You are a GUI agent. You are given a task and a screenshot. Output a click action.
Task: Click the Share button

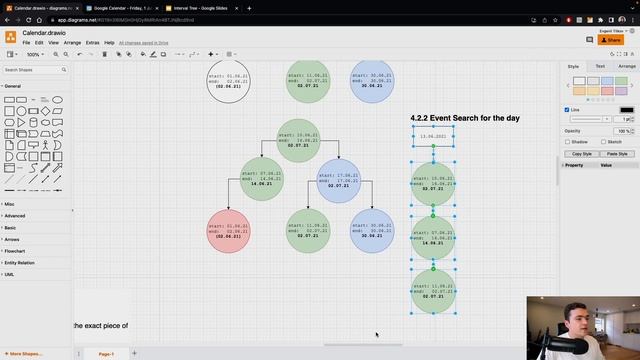pos(611,40)
